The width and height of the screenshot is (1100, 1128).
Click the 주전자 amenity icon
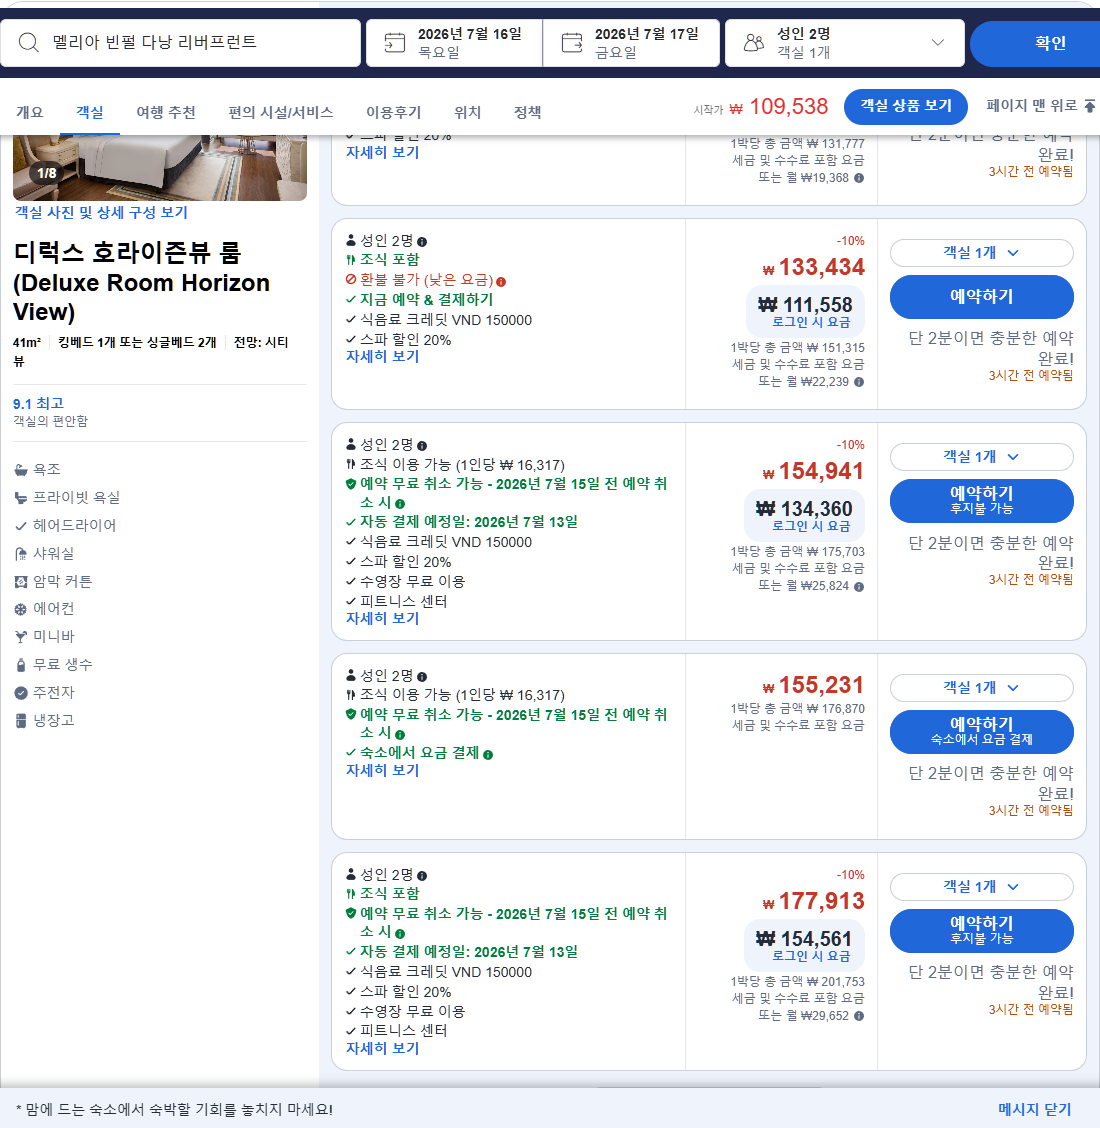pos(21,693)
